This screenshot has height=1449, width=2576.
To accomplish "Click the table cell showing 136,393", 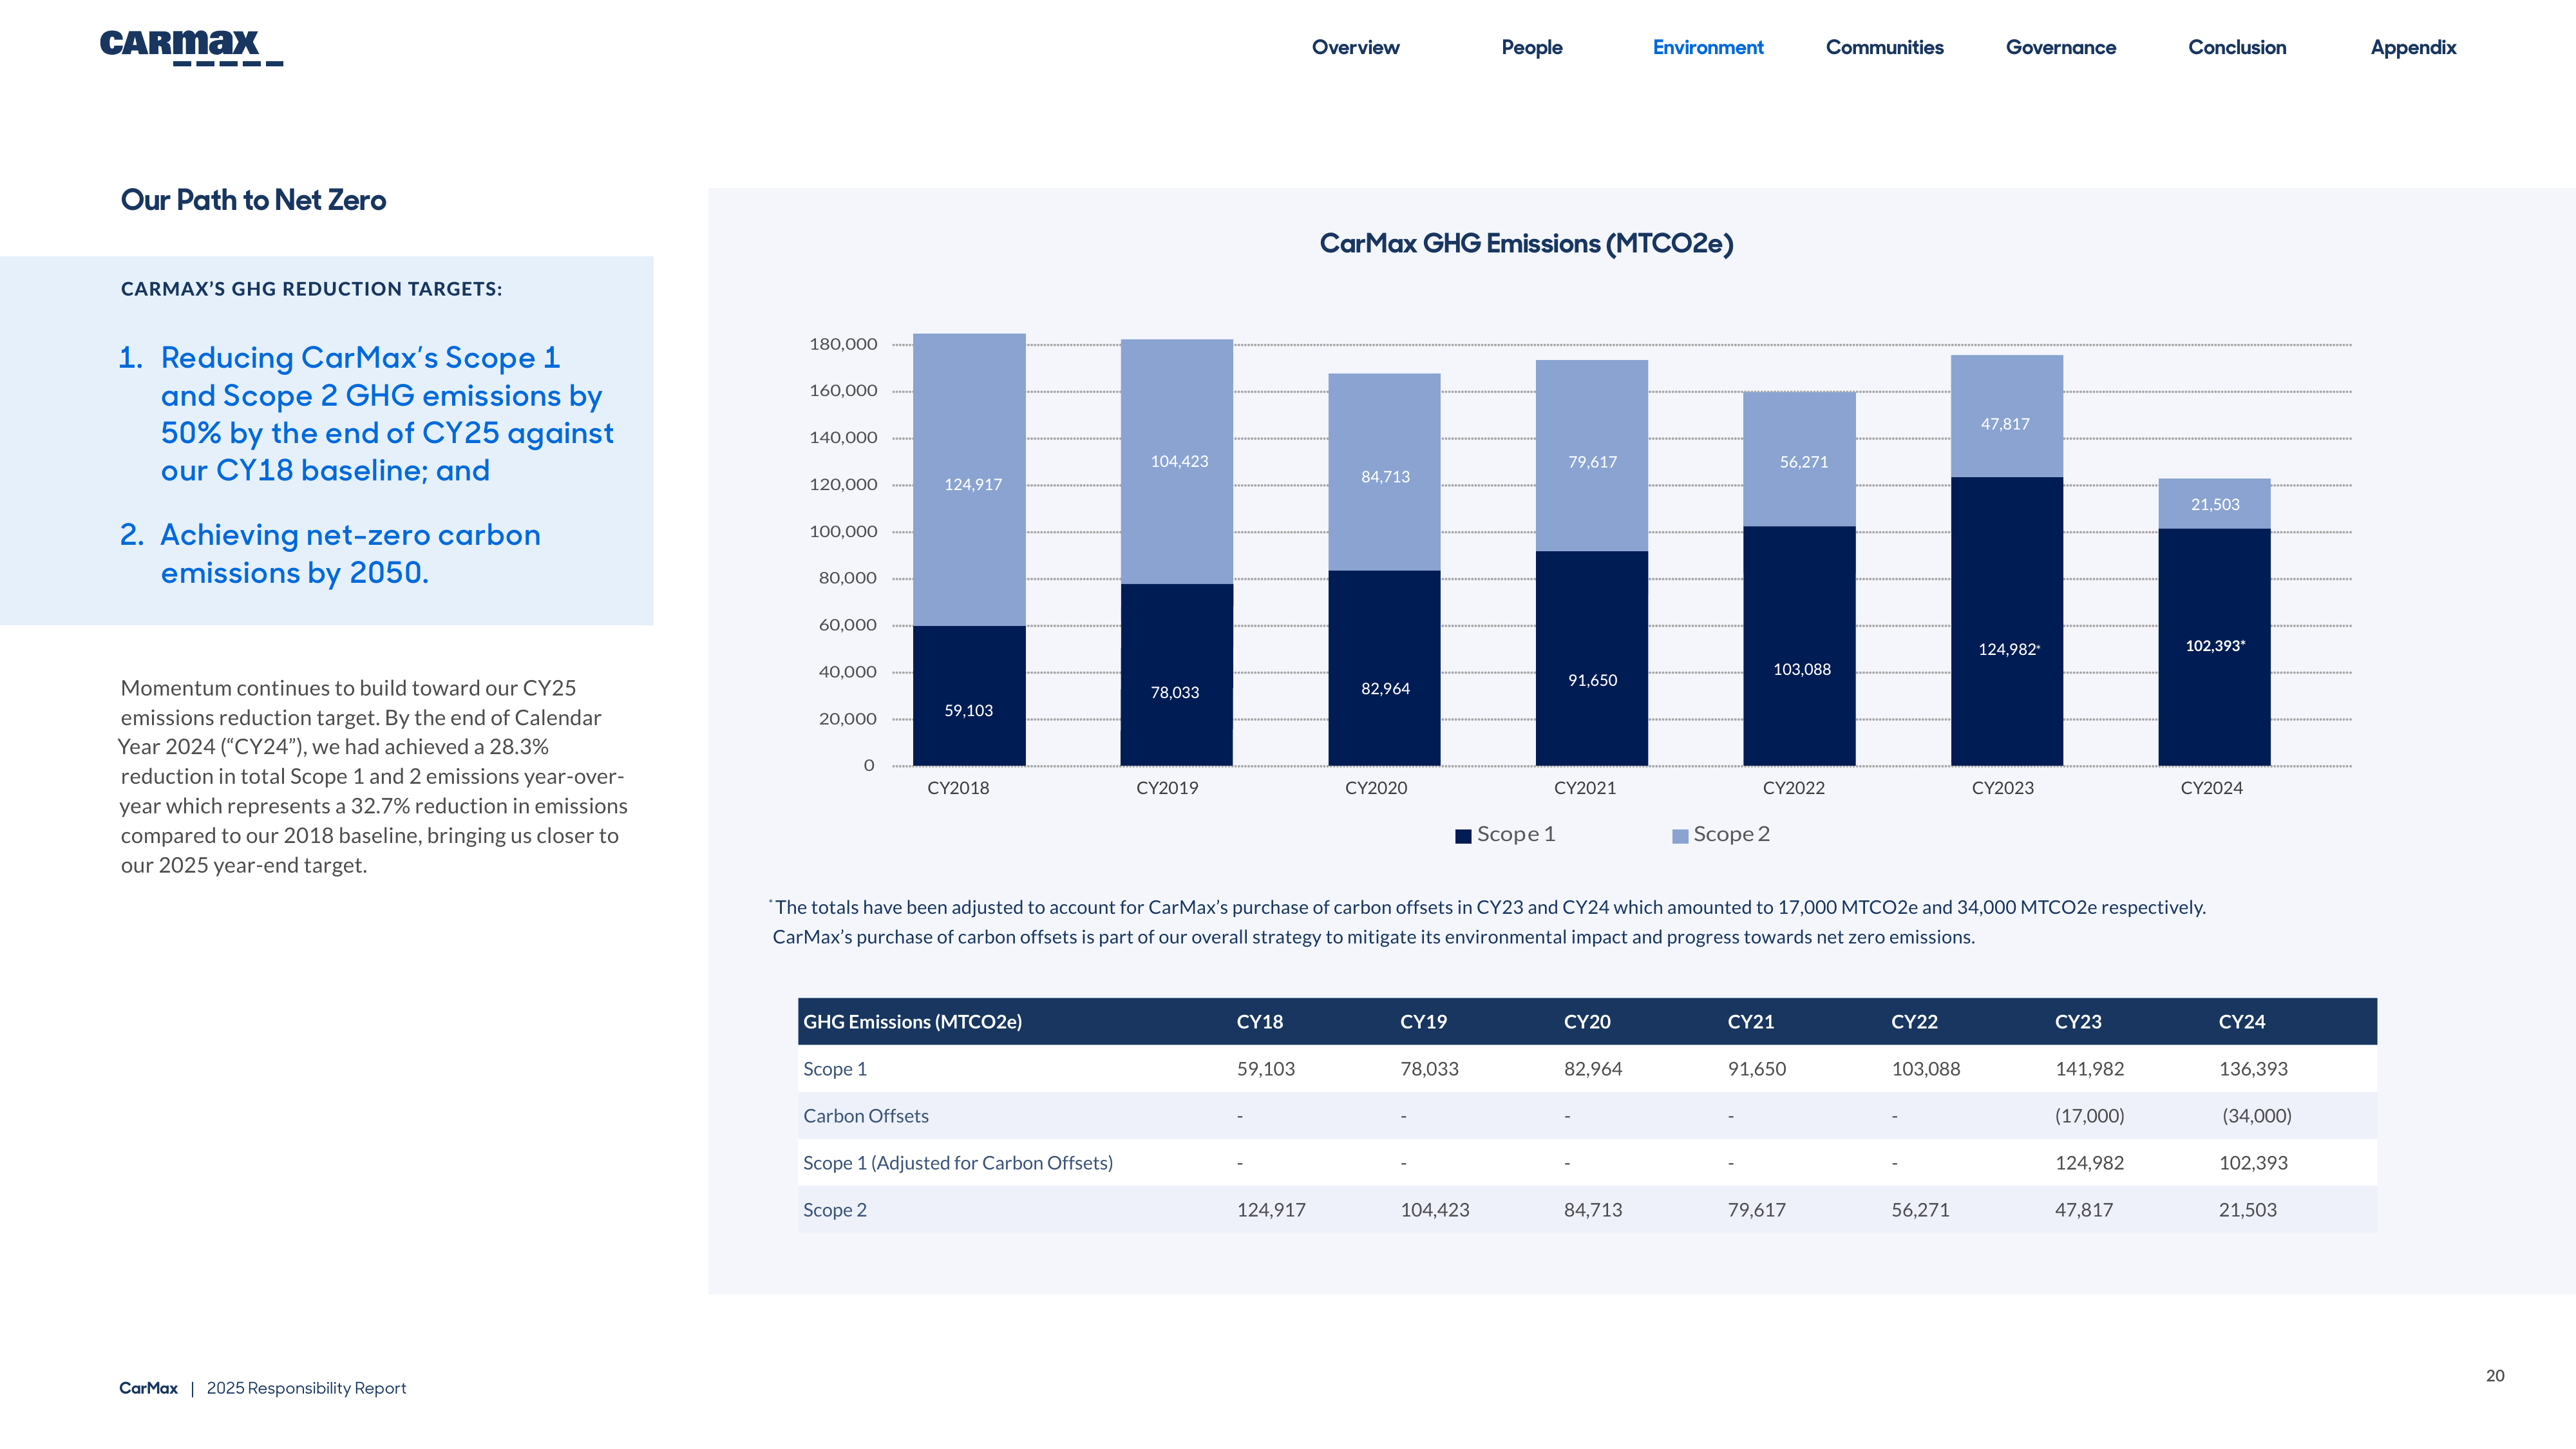I will [2252, 1069].
